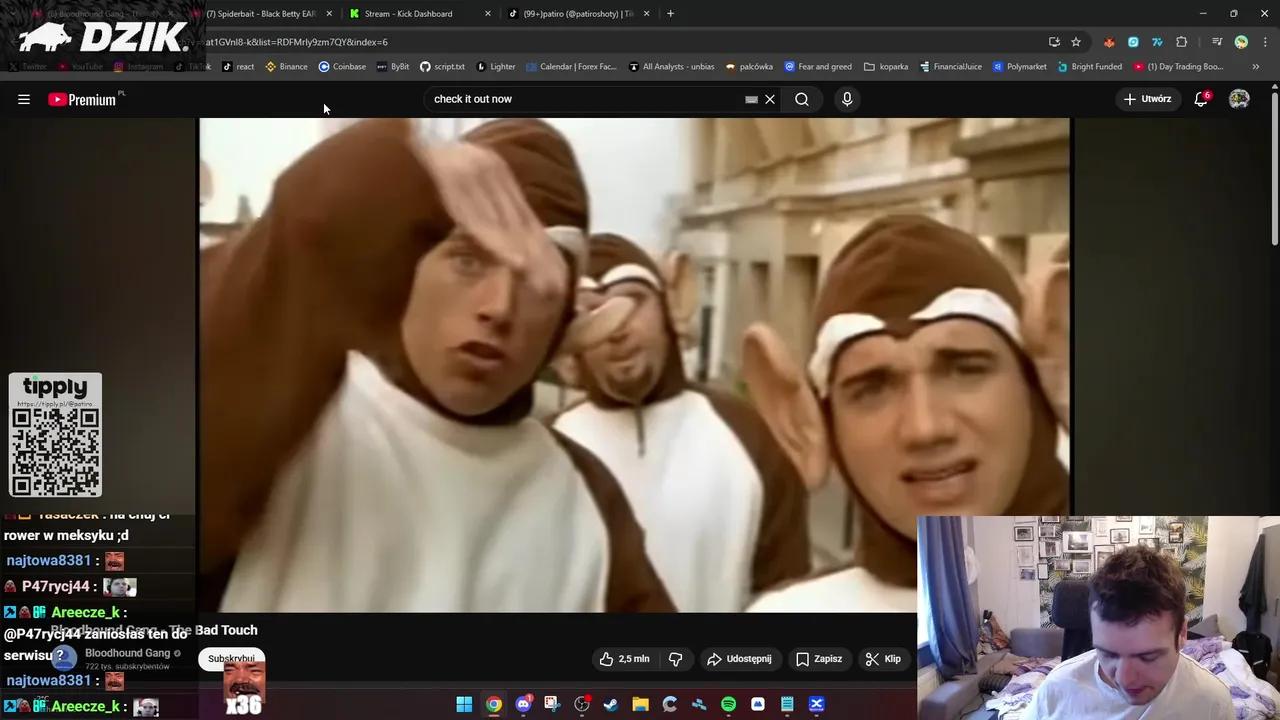
Task: Open the Bloodhound Gang channel name
Action: 128,653
